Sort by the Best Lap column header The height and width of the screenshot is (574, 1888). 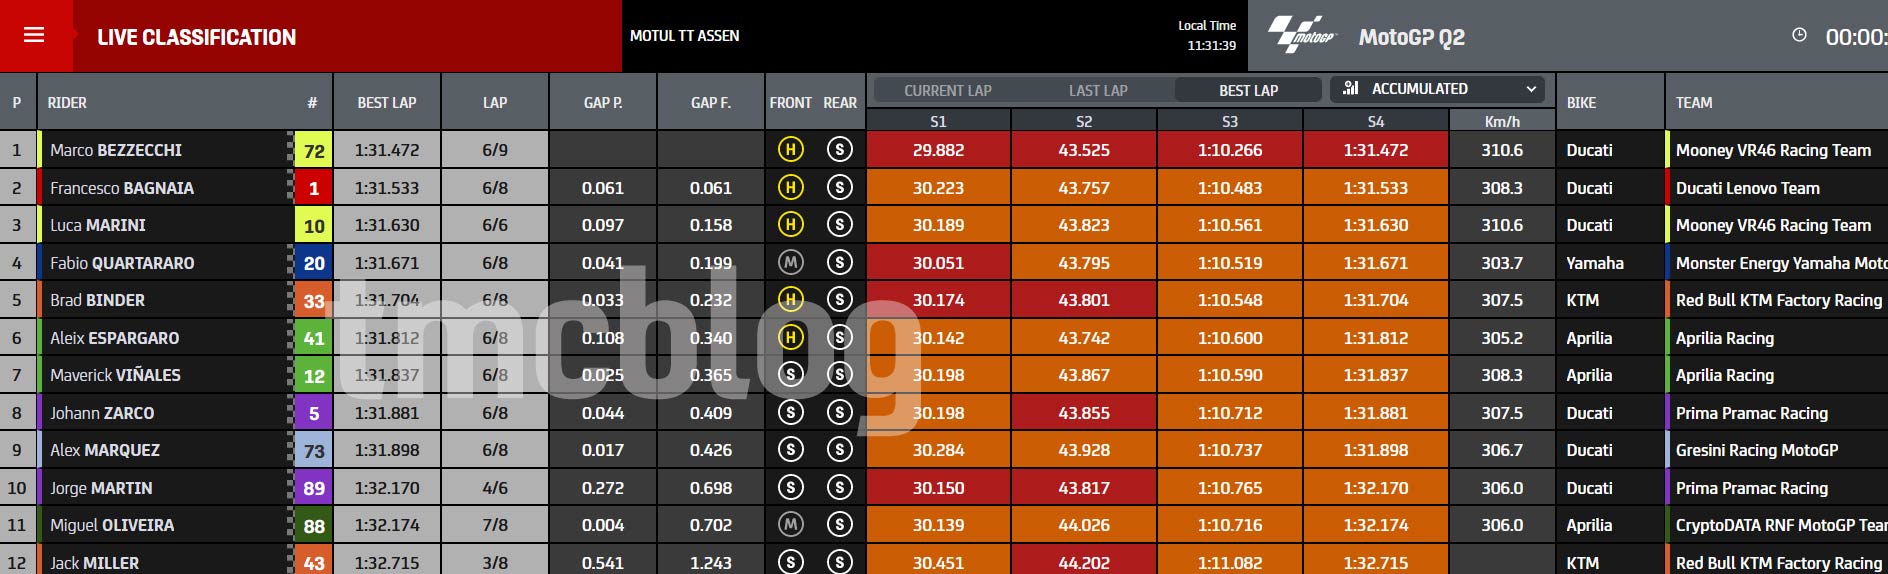pyautogui.click(x=387, y=102)
